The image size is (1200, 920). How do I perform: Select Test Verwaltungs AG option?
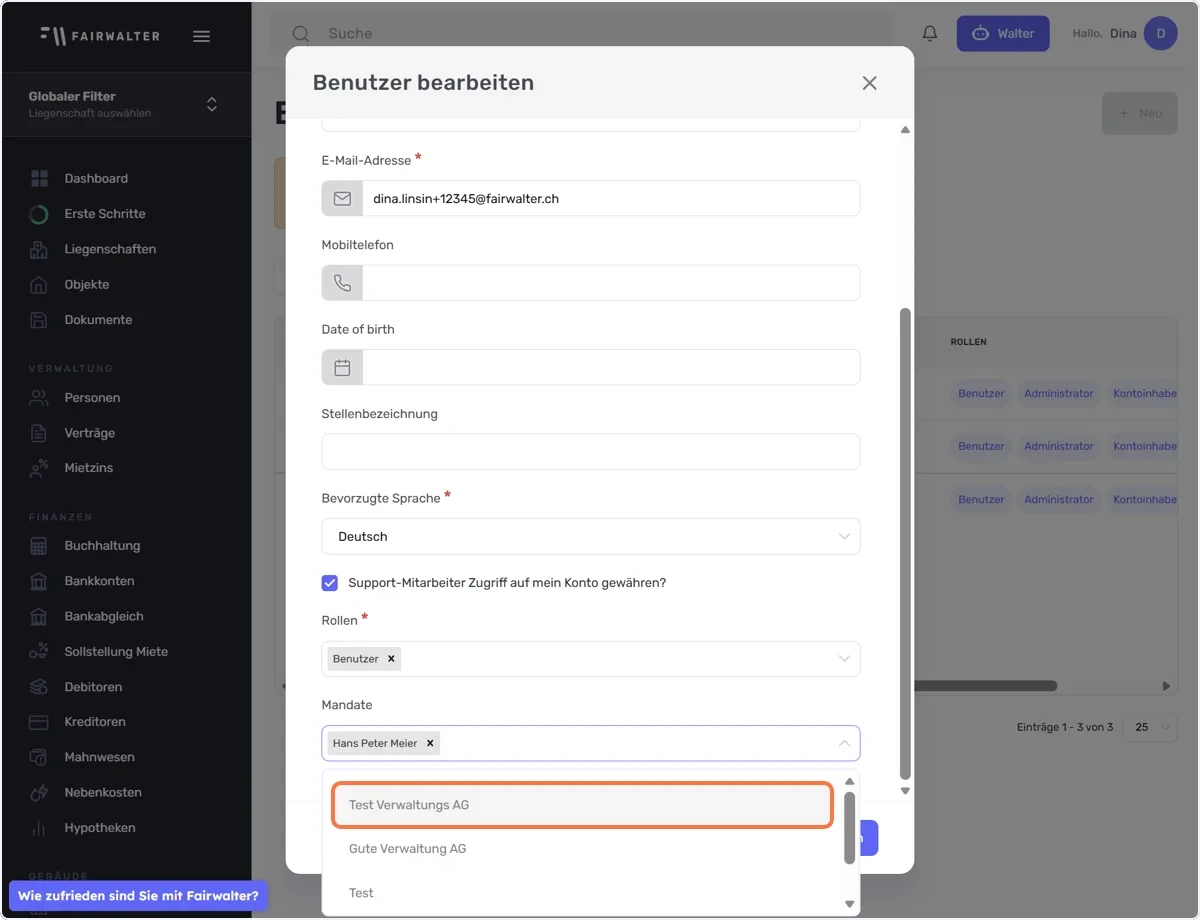point(582,805)
